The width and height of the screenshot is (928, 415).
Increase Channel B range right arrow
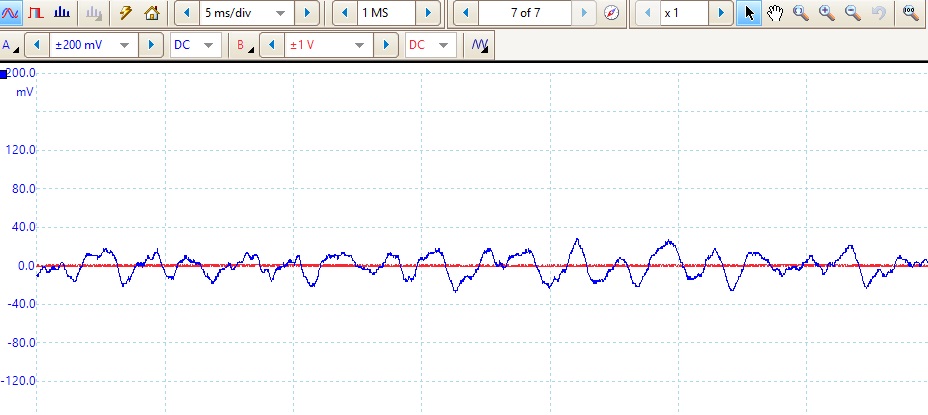pos(386,45)
